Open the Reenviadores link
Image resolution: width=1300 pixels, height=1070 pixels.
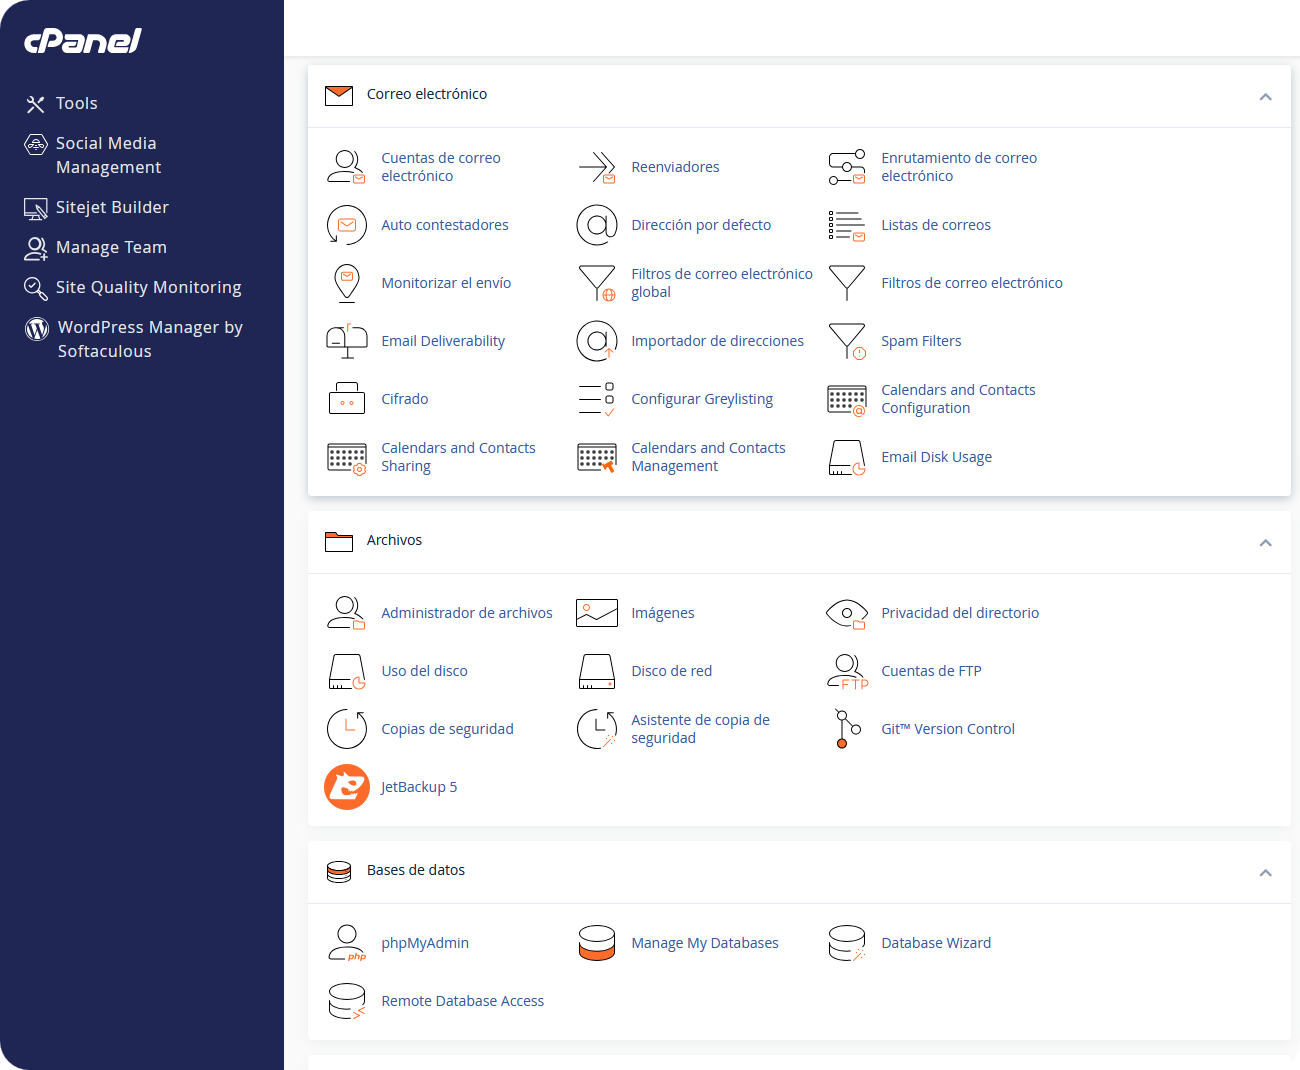[675, 167]
